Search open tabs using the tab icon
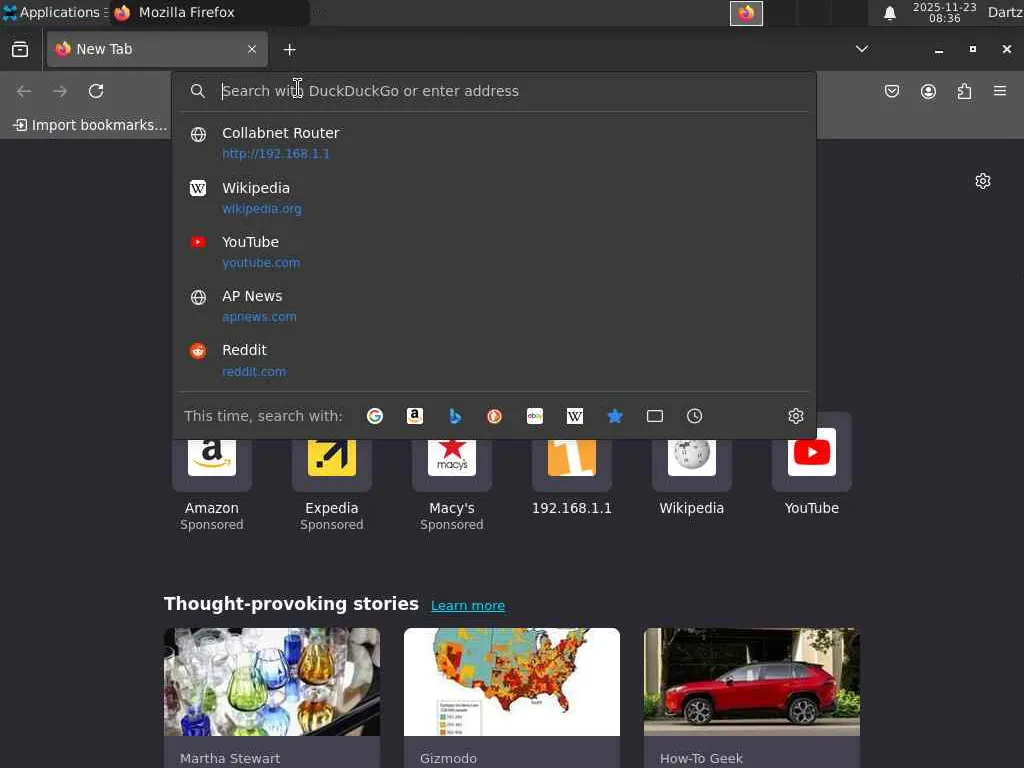Image resolution: width=1024 pixels, height=768 pixels. point(654,416)
